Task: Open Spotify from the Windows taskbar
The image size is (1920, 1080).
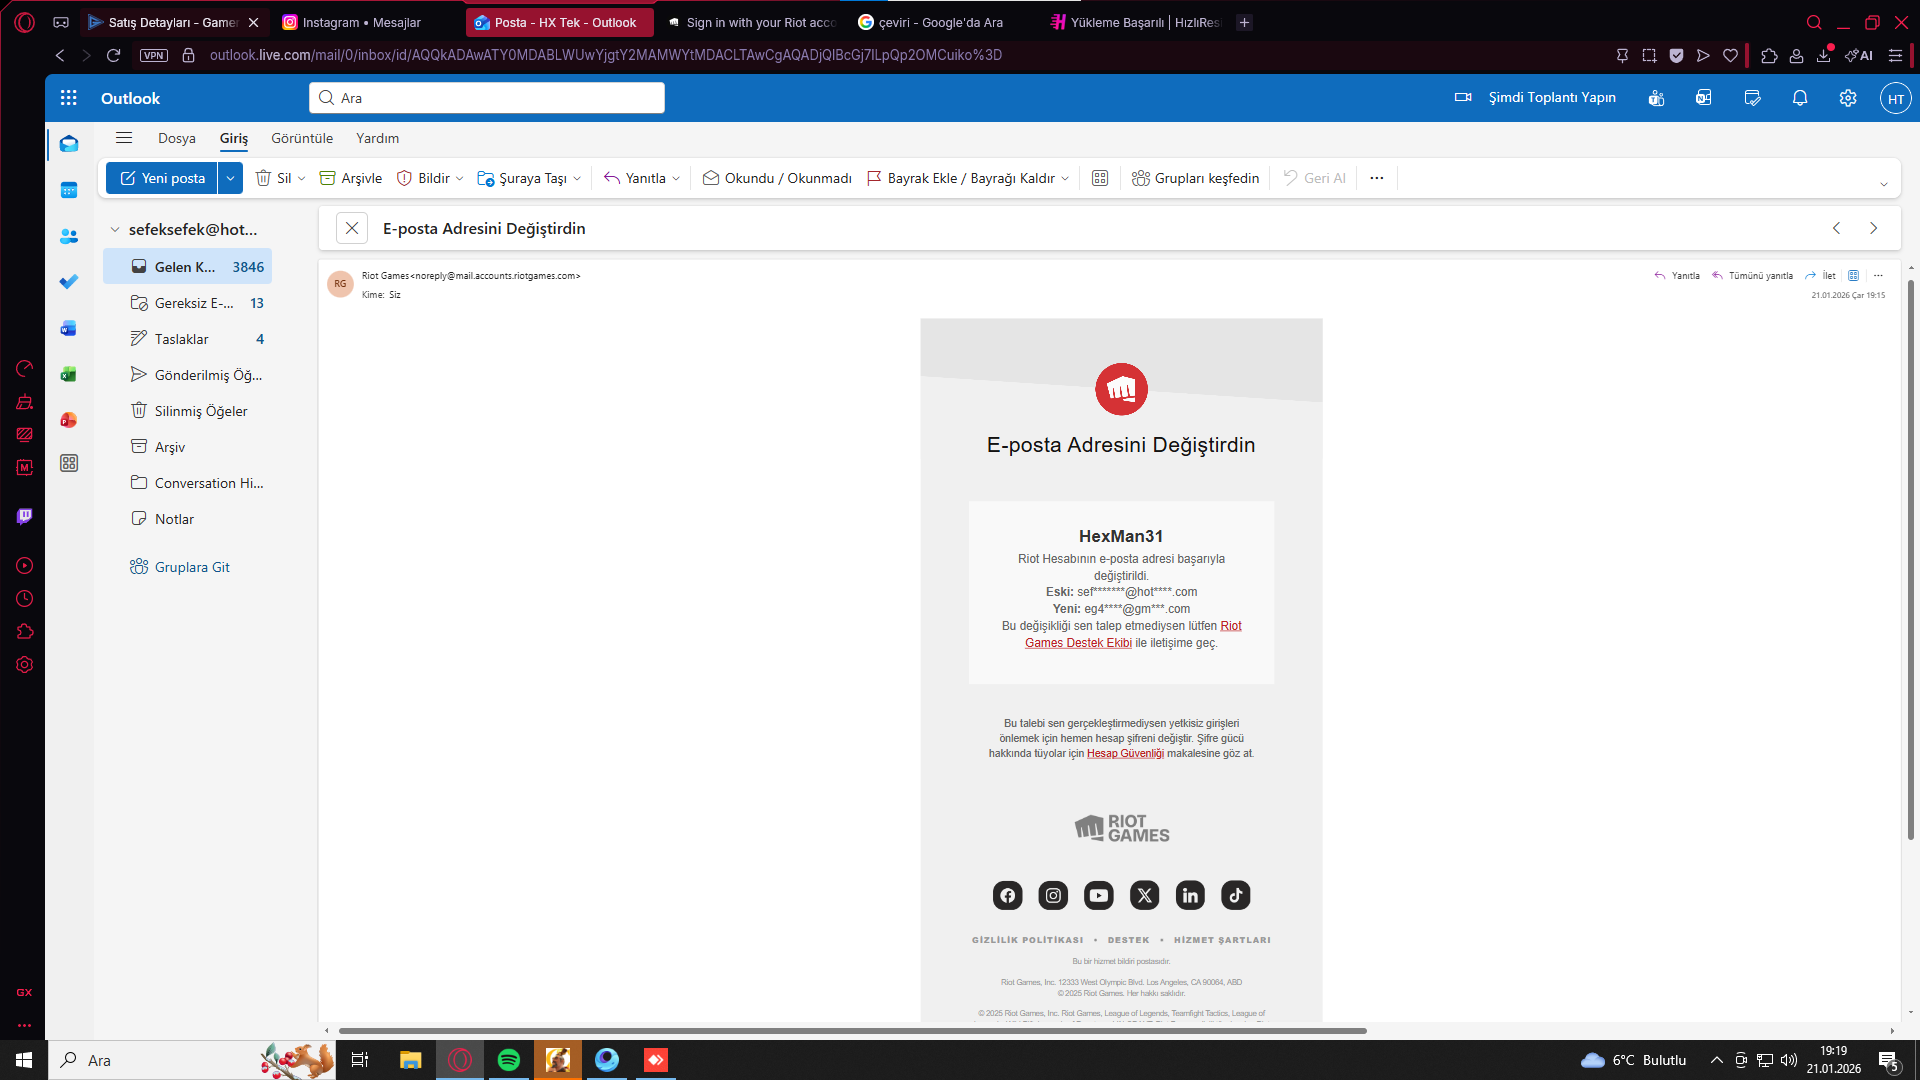Action: [509, 1060]
